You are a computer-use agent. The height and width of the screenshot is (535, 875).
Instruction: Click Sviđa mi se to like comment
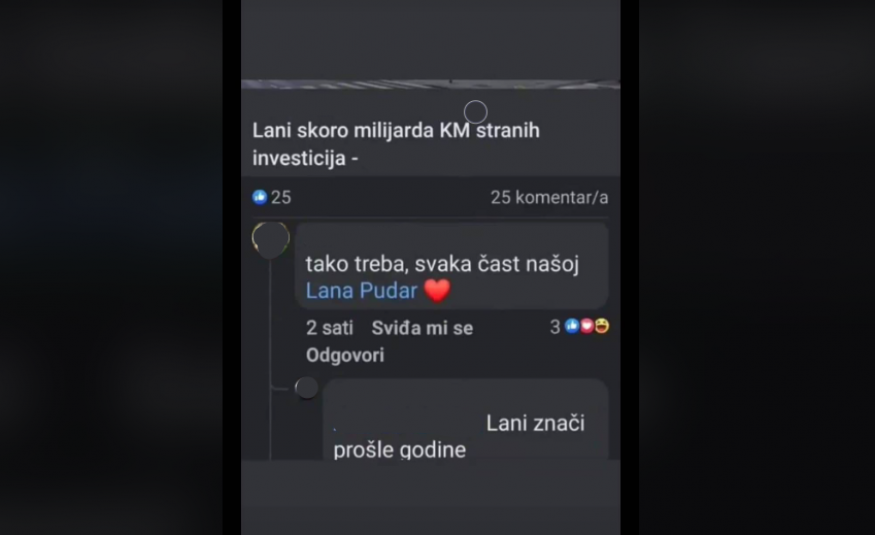[x=422, y=328]
